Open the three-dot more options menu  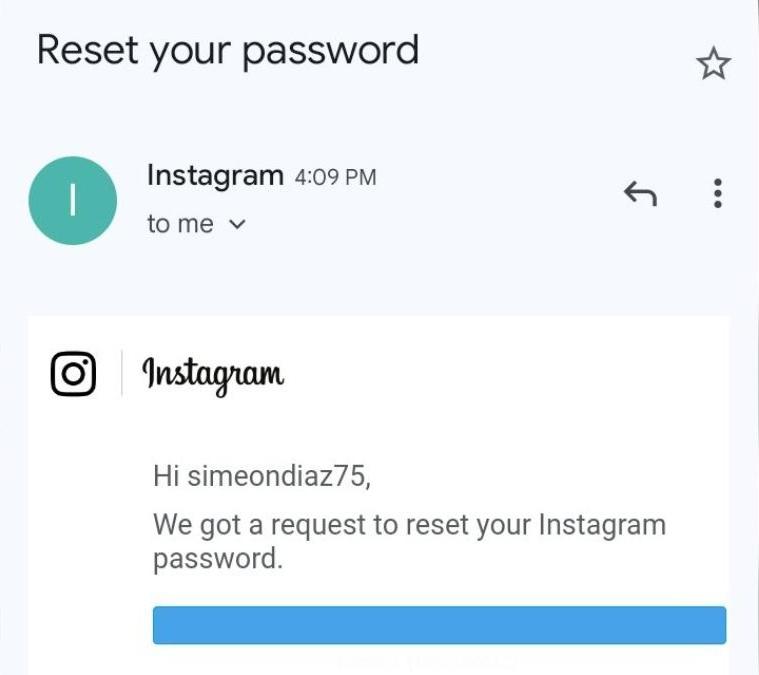tap(717, 193)
